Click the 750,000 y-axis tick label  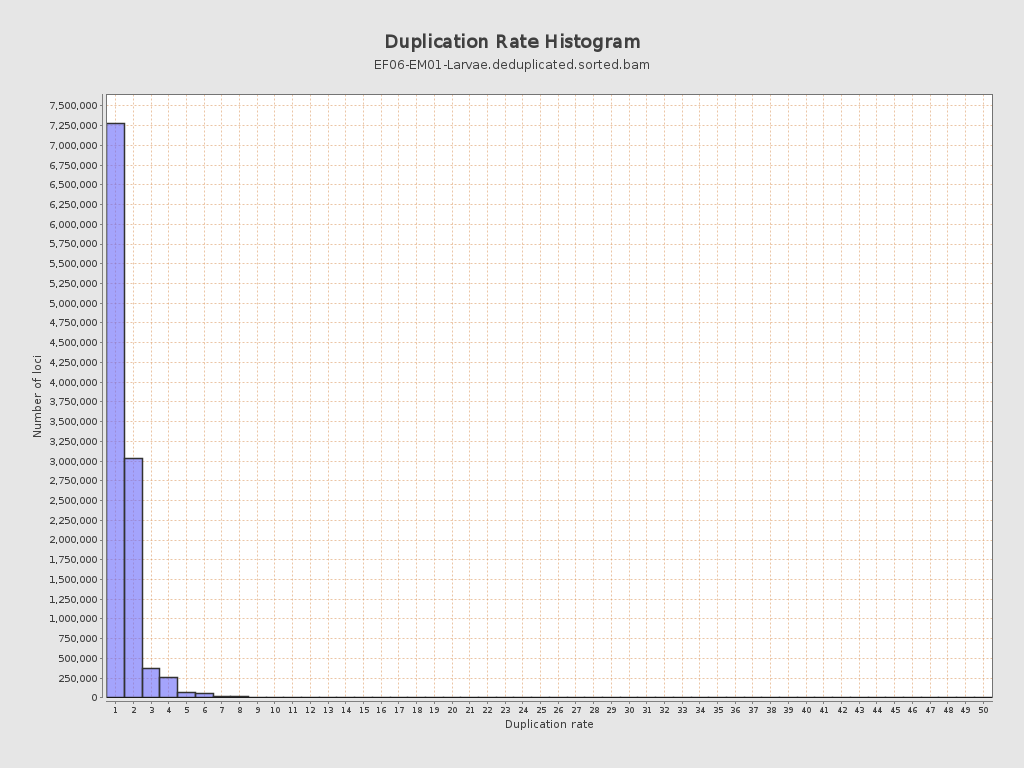pyautogui.click(x=78, y=639)
